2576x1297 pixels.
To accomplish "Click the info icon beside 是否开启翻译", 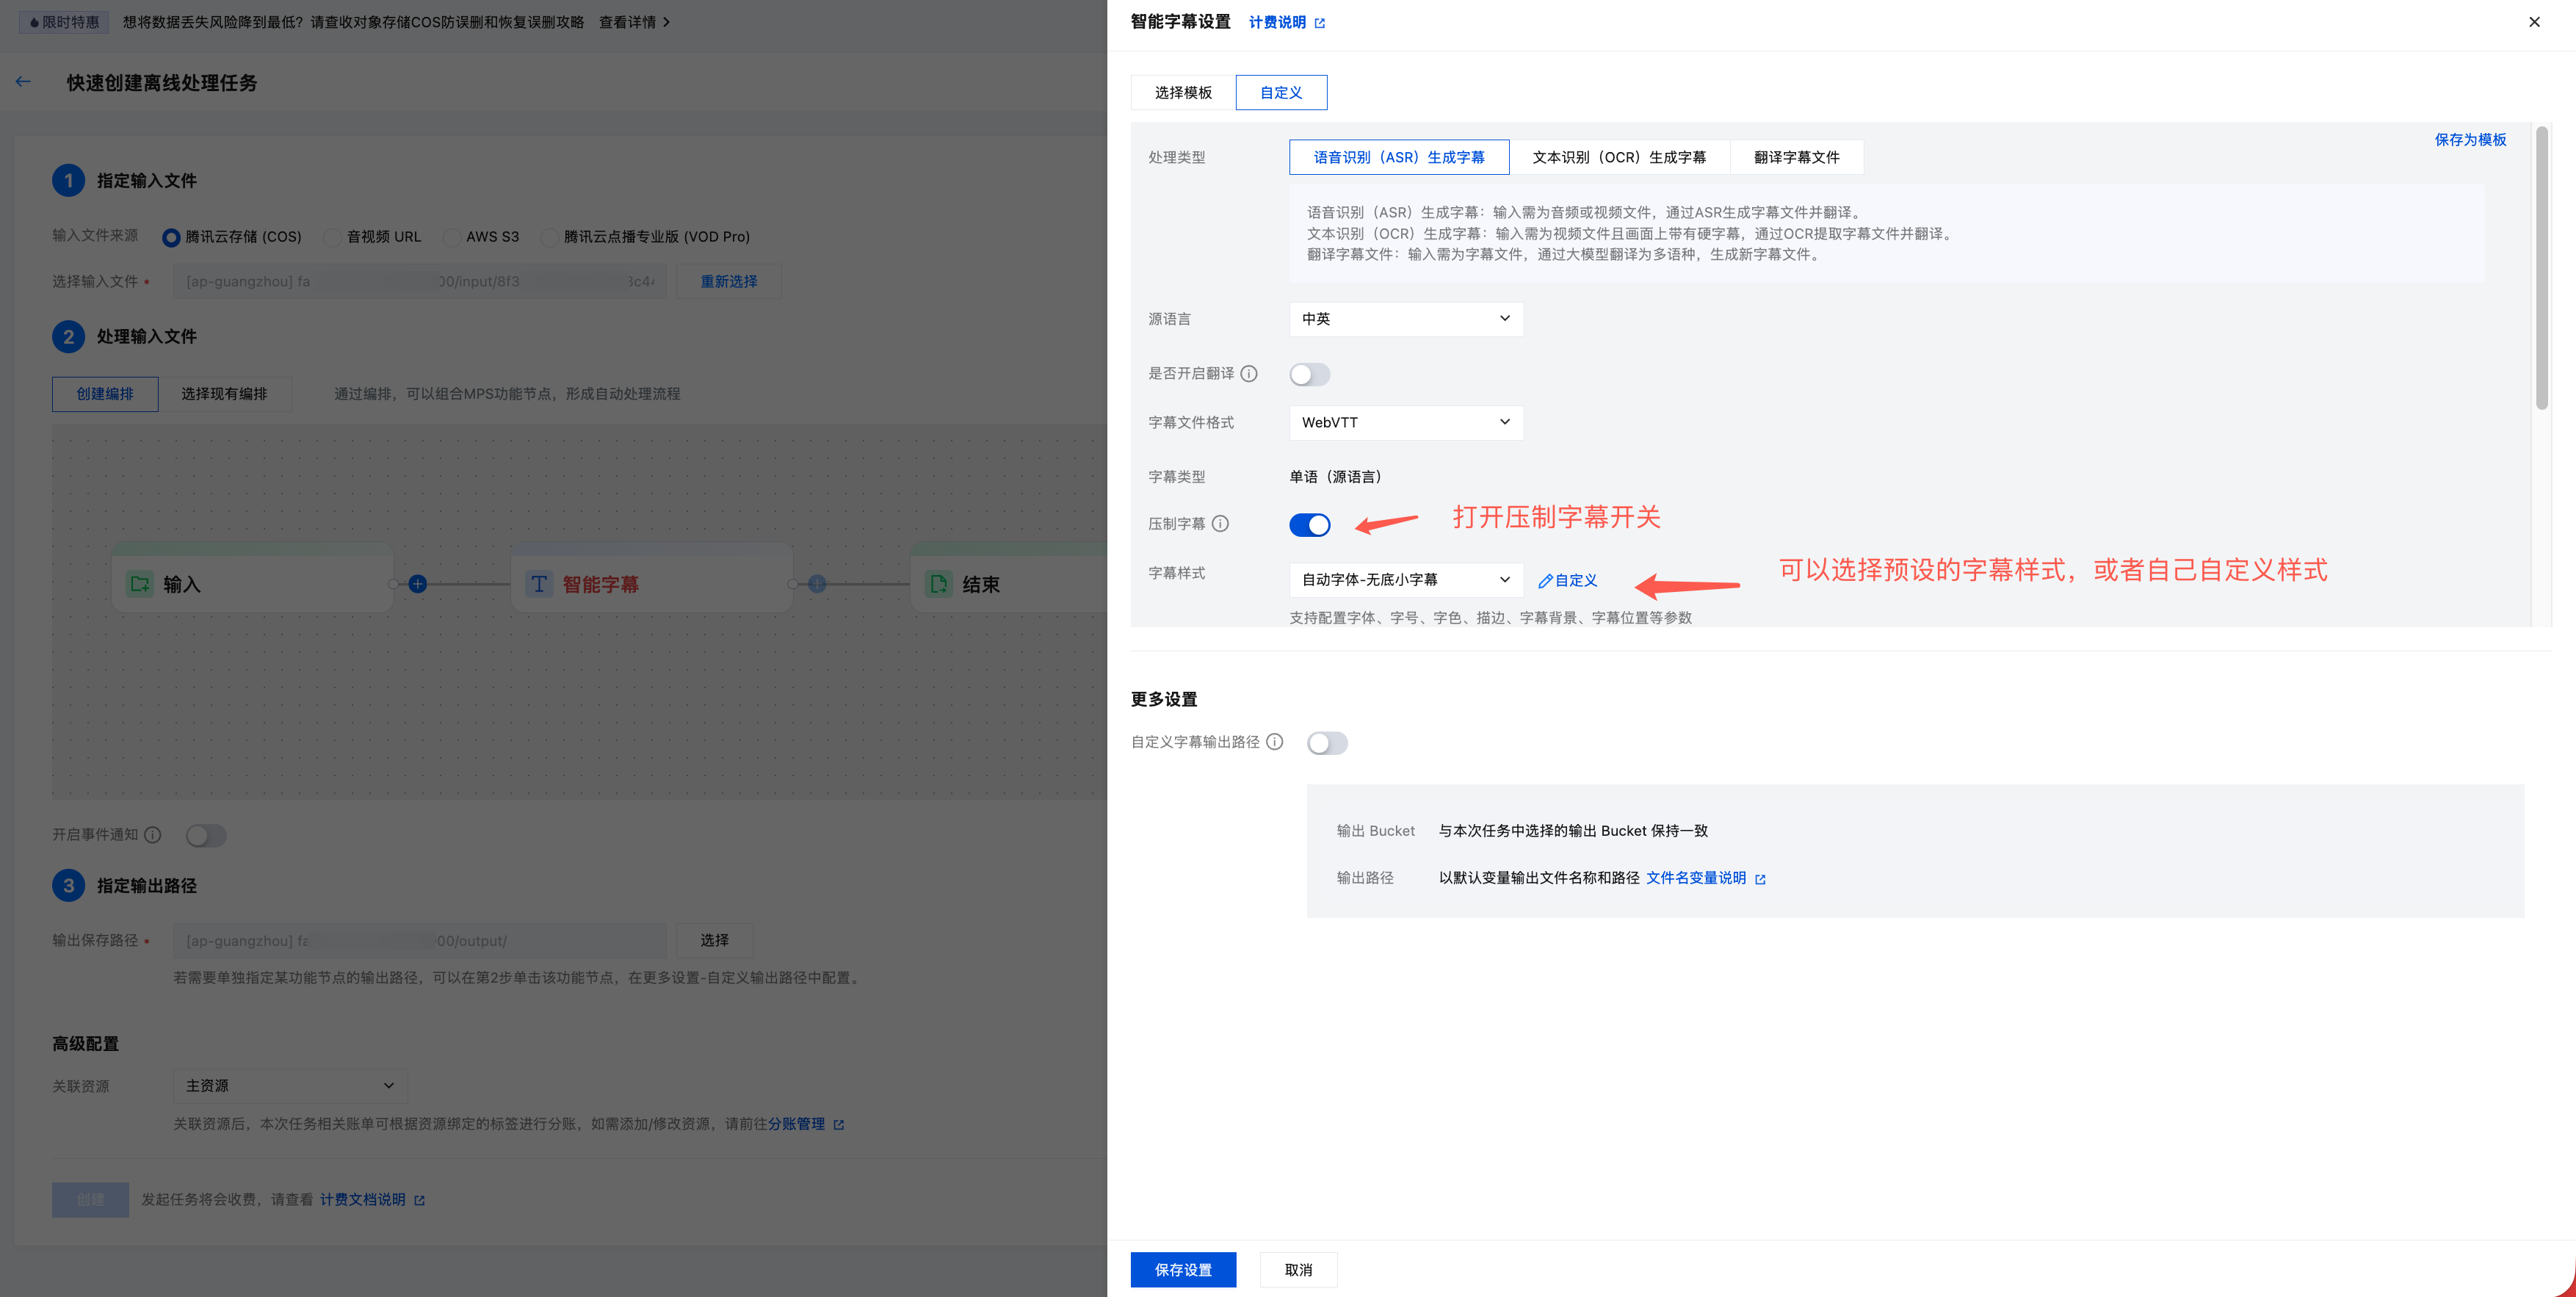I will pyautogui.click(x=1249, y=374).
